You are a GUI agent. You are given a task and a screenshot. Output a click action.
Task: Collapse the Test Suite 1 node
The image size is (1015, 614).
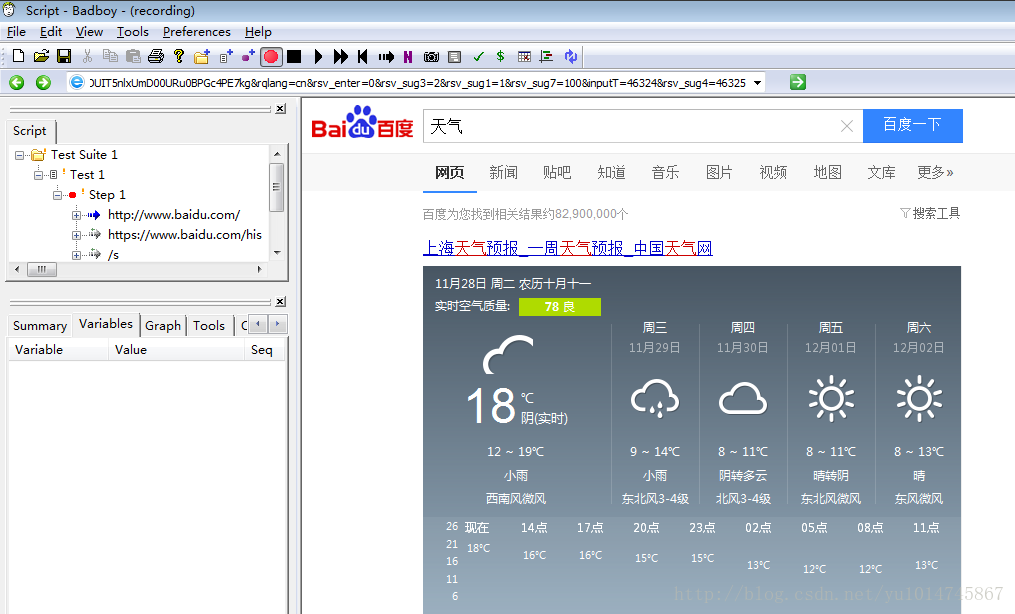click(19, 155)
